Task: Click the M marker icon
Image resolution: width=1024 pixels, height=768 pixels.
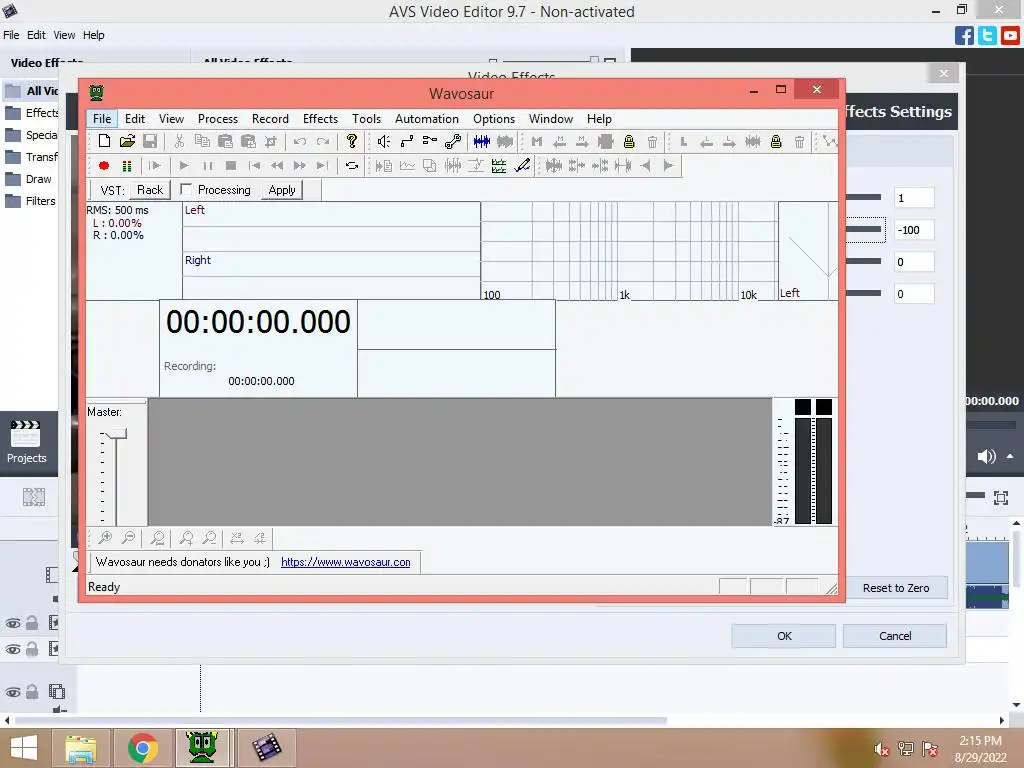Action: 537,141
